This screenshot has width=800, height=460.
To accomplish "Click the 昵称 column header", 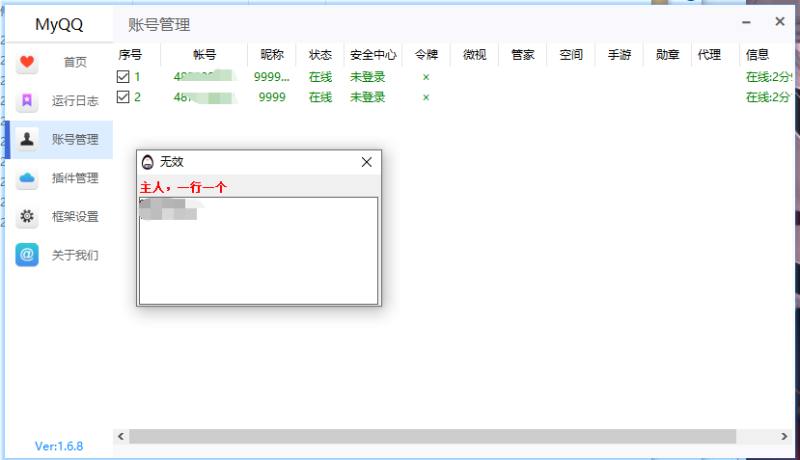I will 272,55.
